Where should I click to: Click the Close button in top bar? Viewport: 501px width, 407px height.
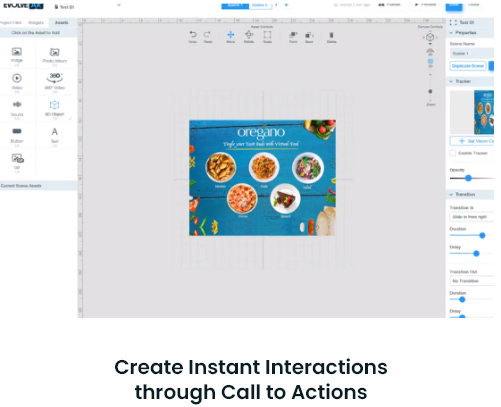point(473,5)
